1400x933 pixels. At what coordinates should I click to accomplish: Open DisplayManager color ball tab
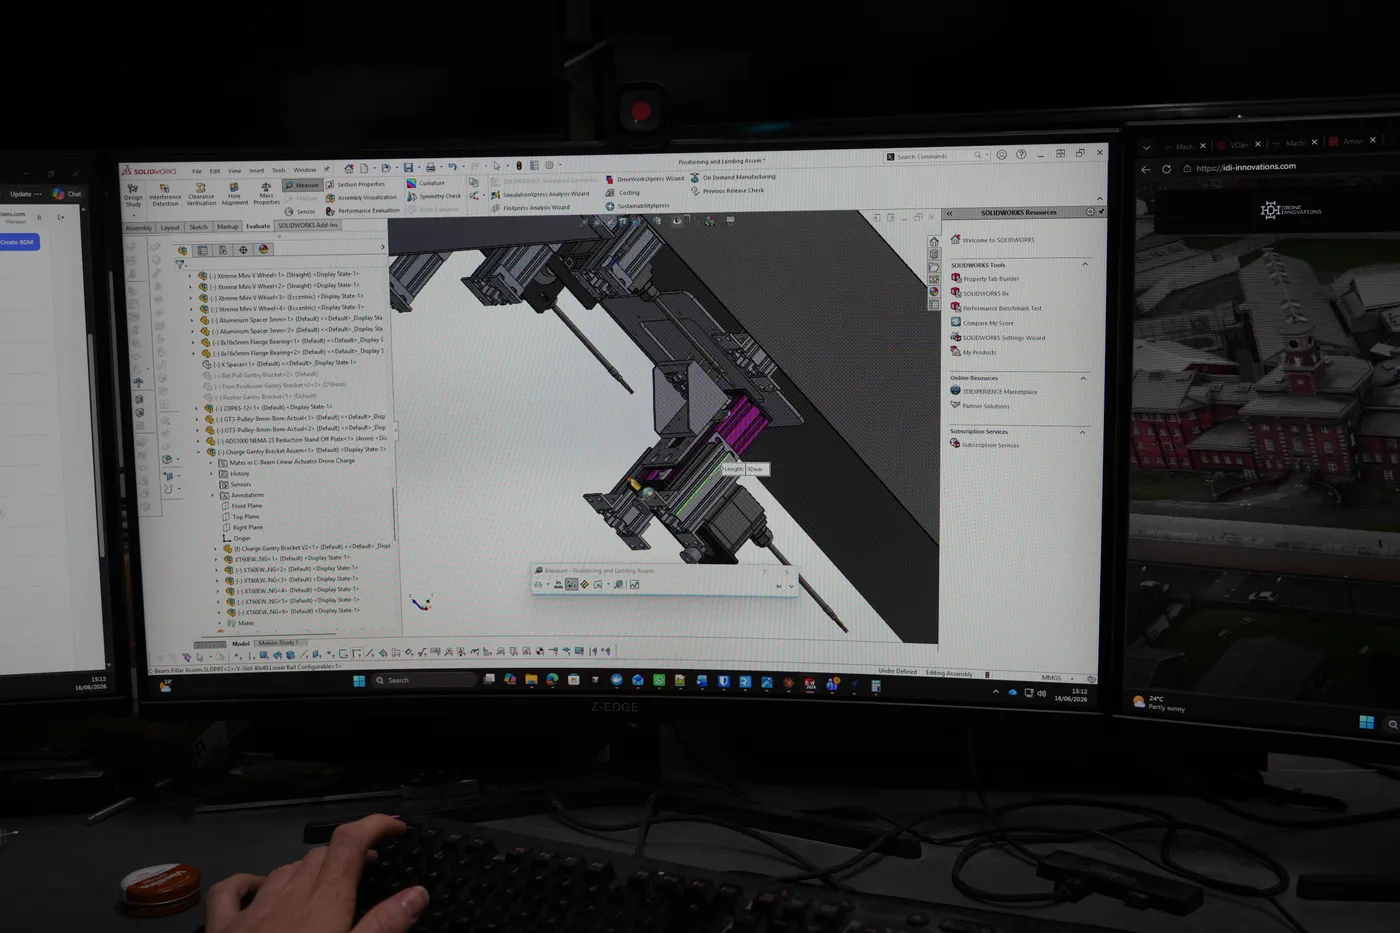[263, 249]
